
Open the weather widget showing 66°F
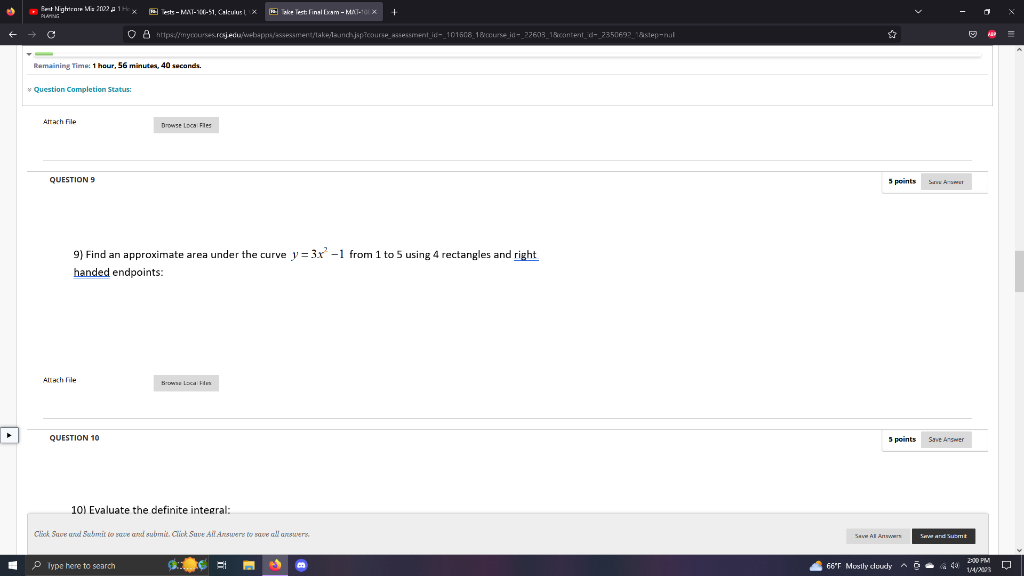click(850, 566)
